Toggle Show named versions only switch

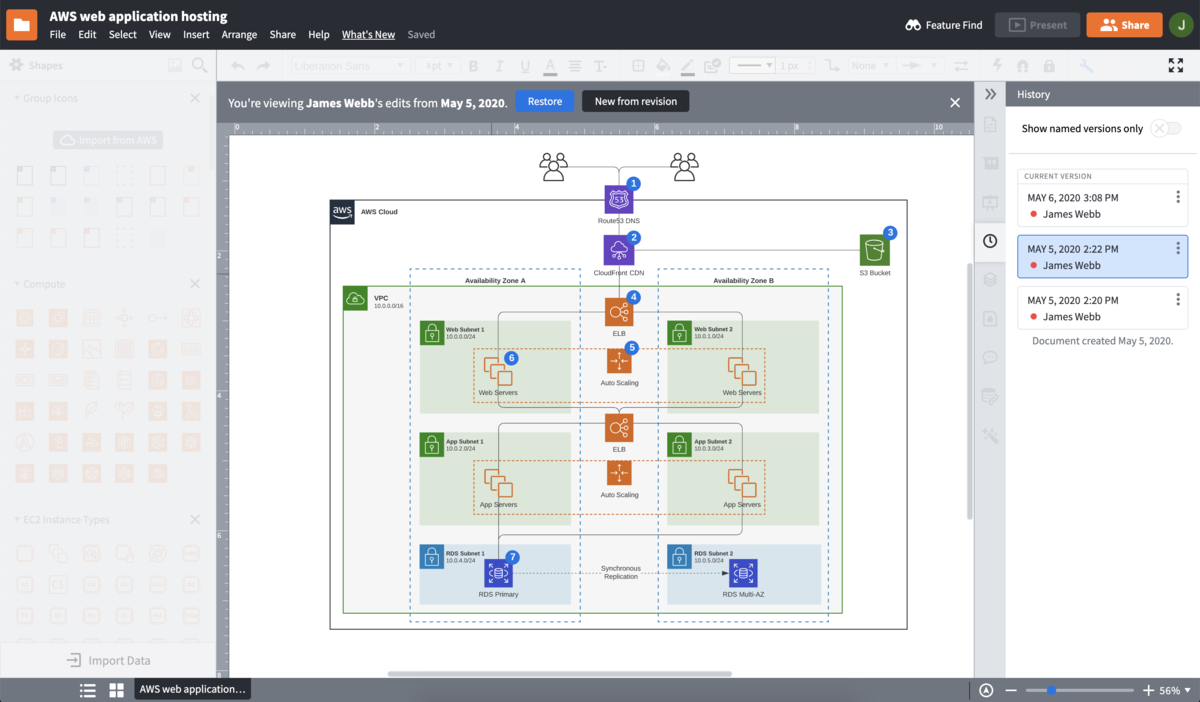pos(1166,128)
